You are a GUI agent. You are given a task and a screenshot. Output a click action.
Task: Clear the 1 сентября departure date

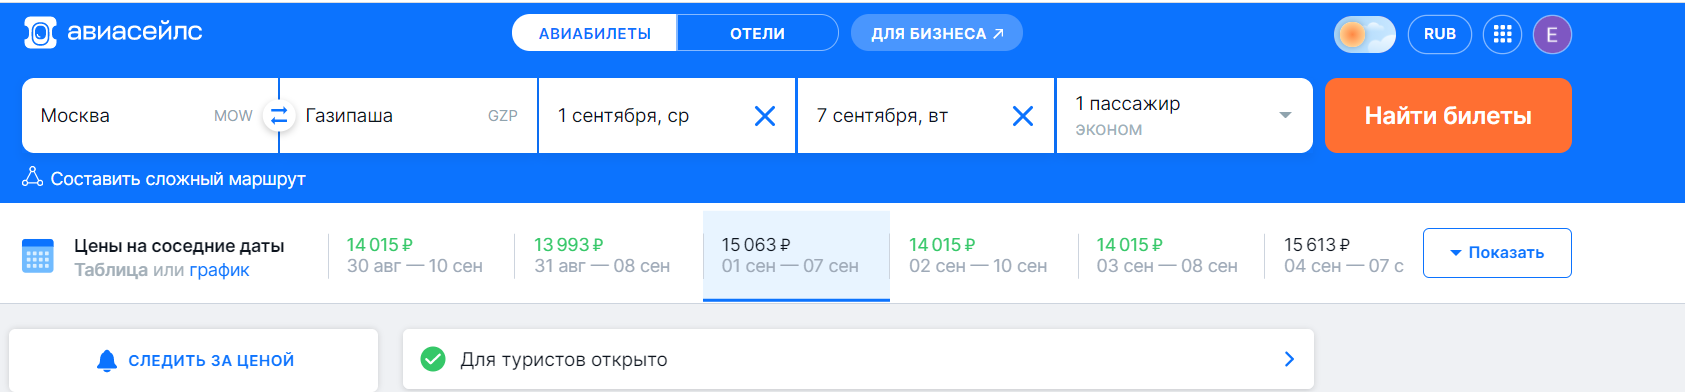coord(765,116)
